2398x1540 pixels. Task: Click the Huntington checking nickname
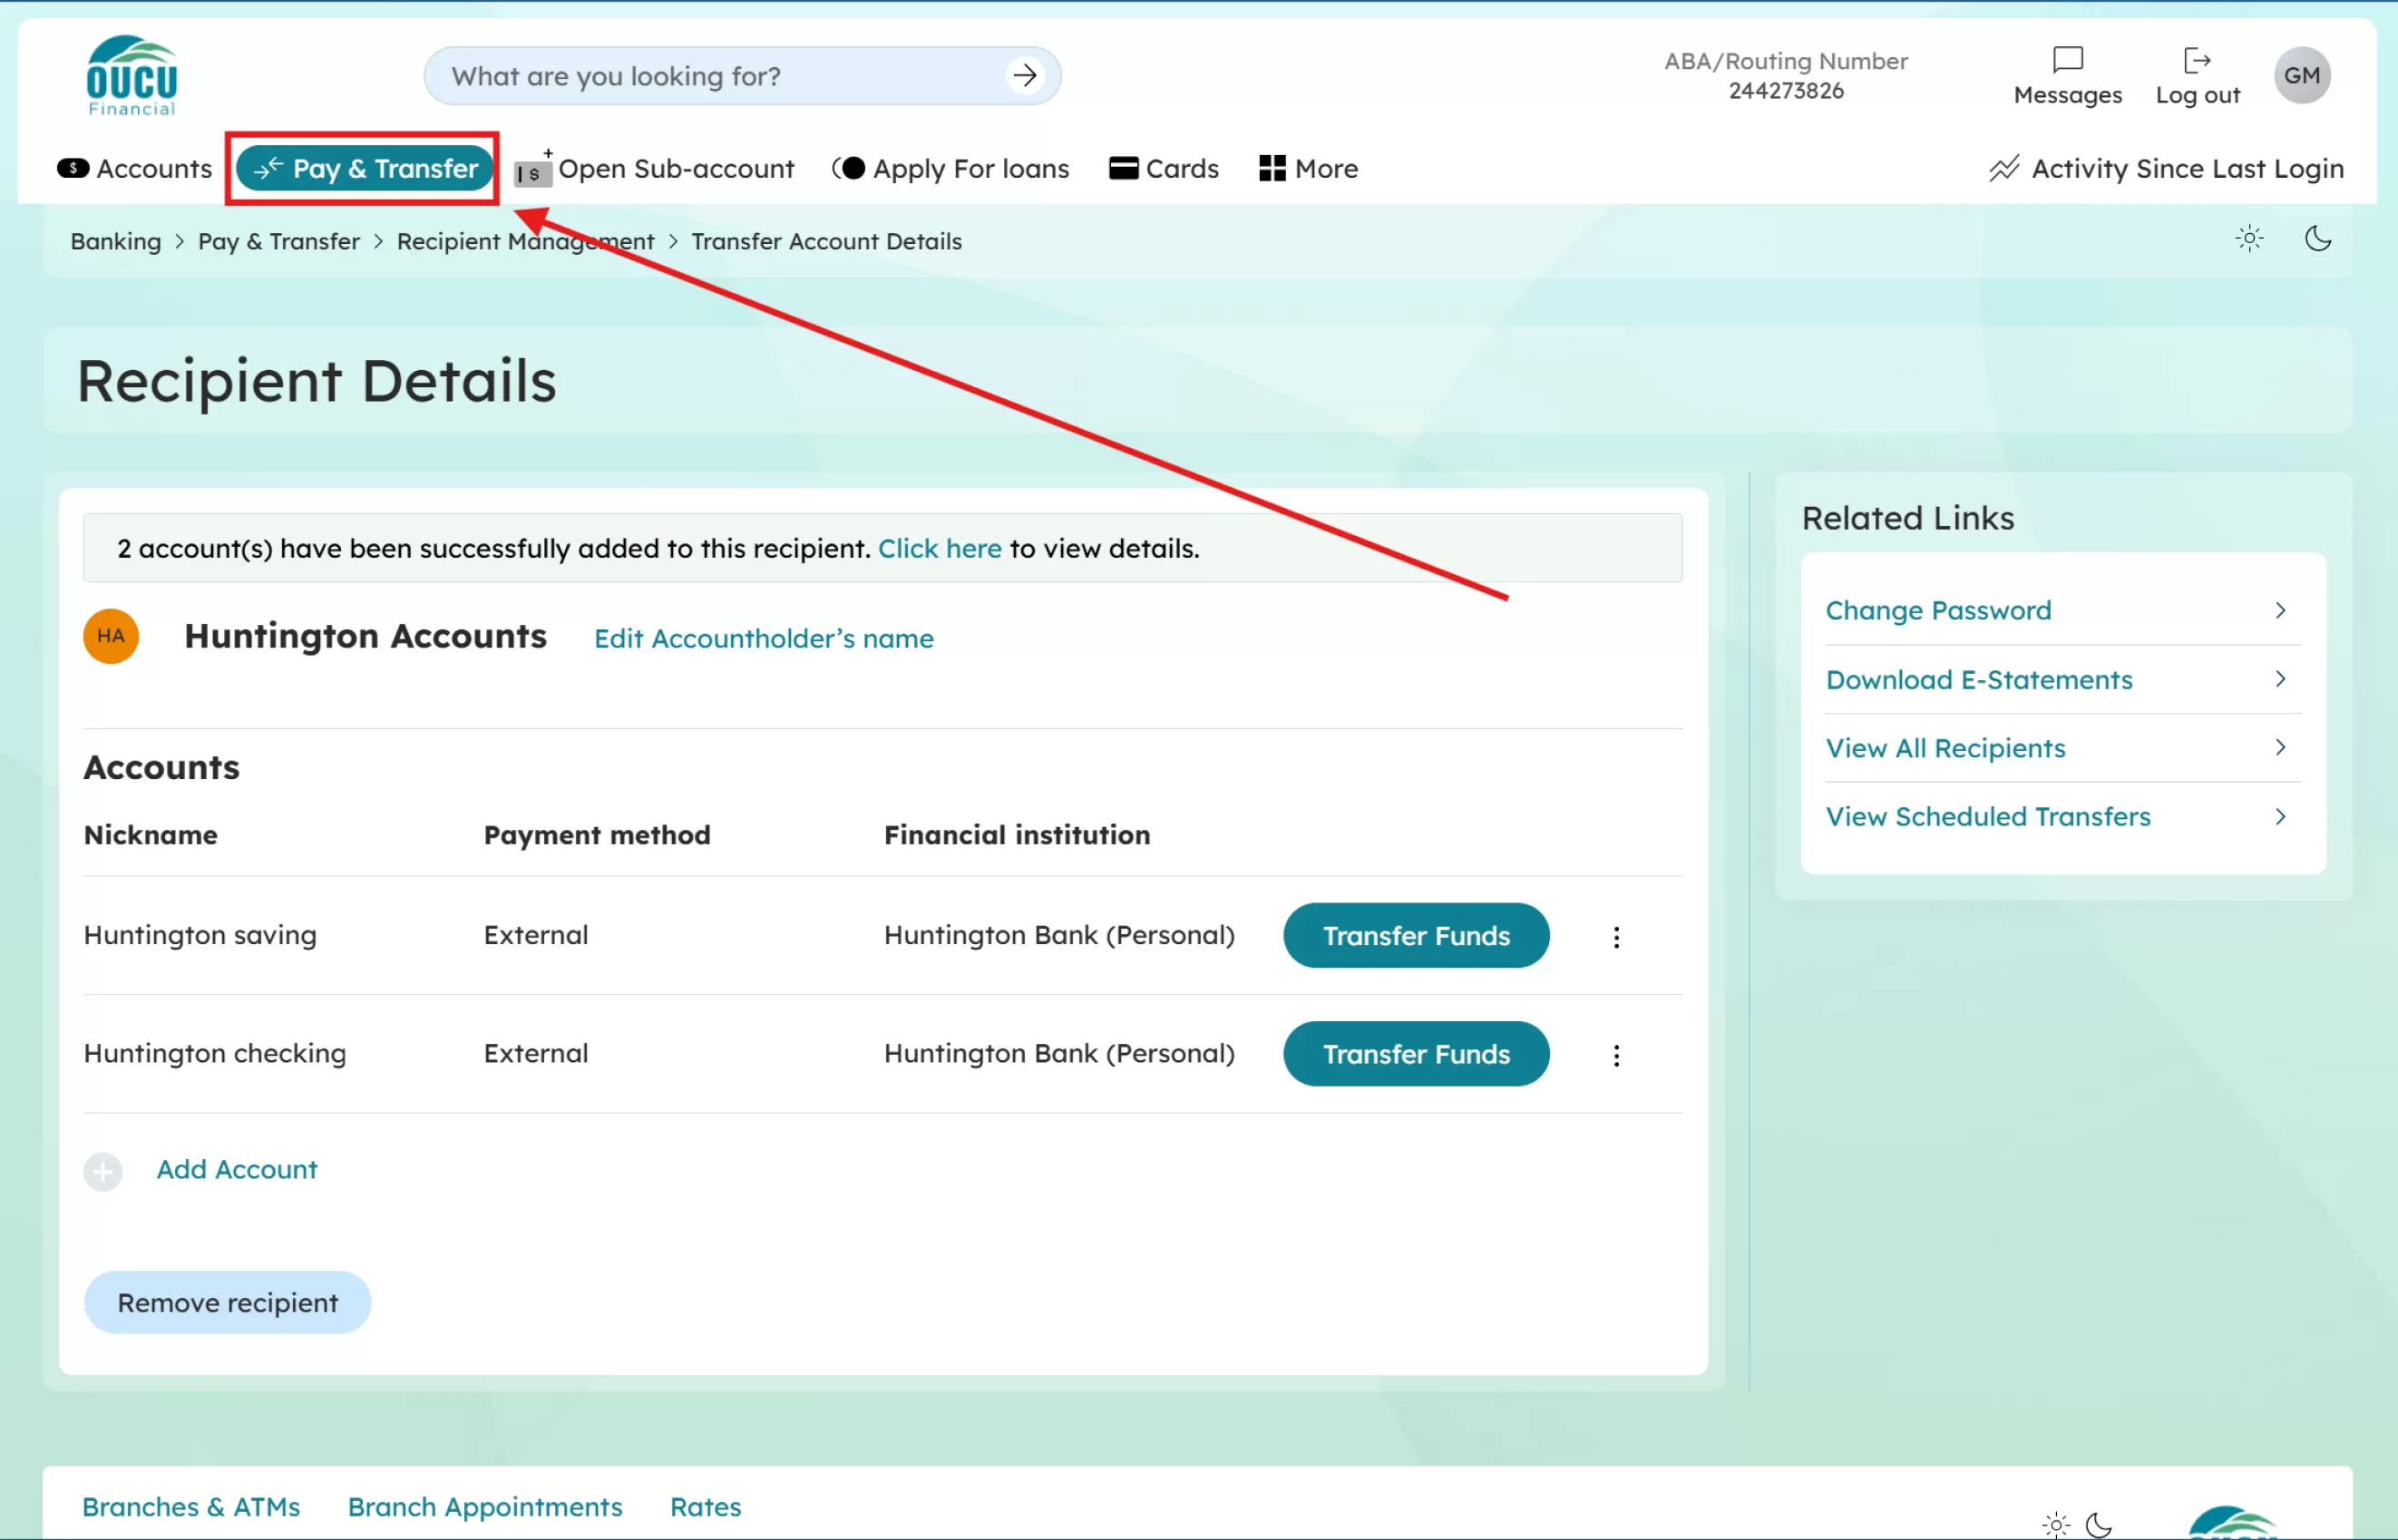[215, 1053]
